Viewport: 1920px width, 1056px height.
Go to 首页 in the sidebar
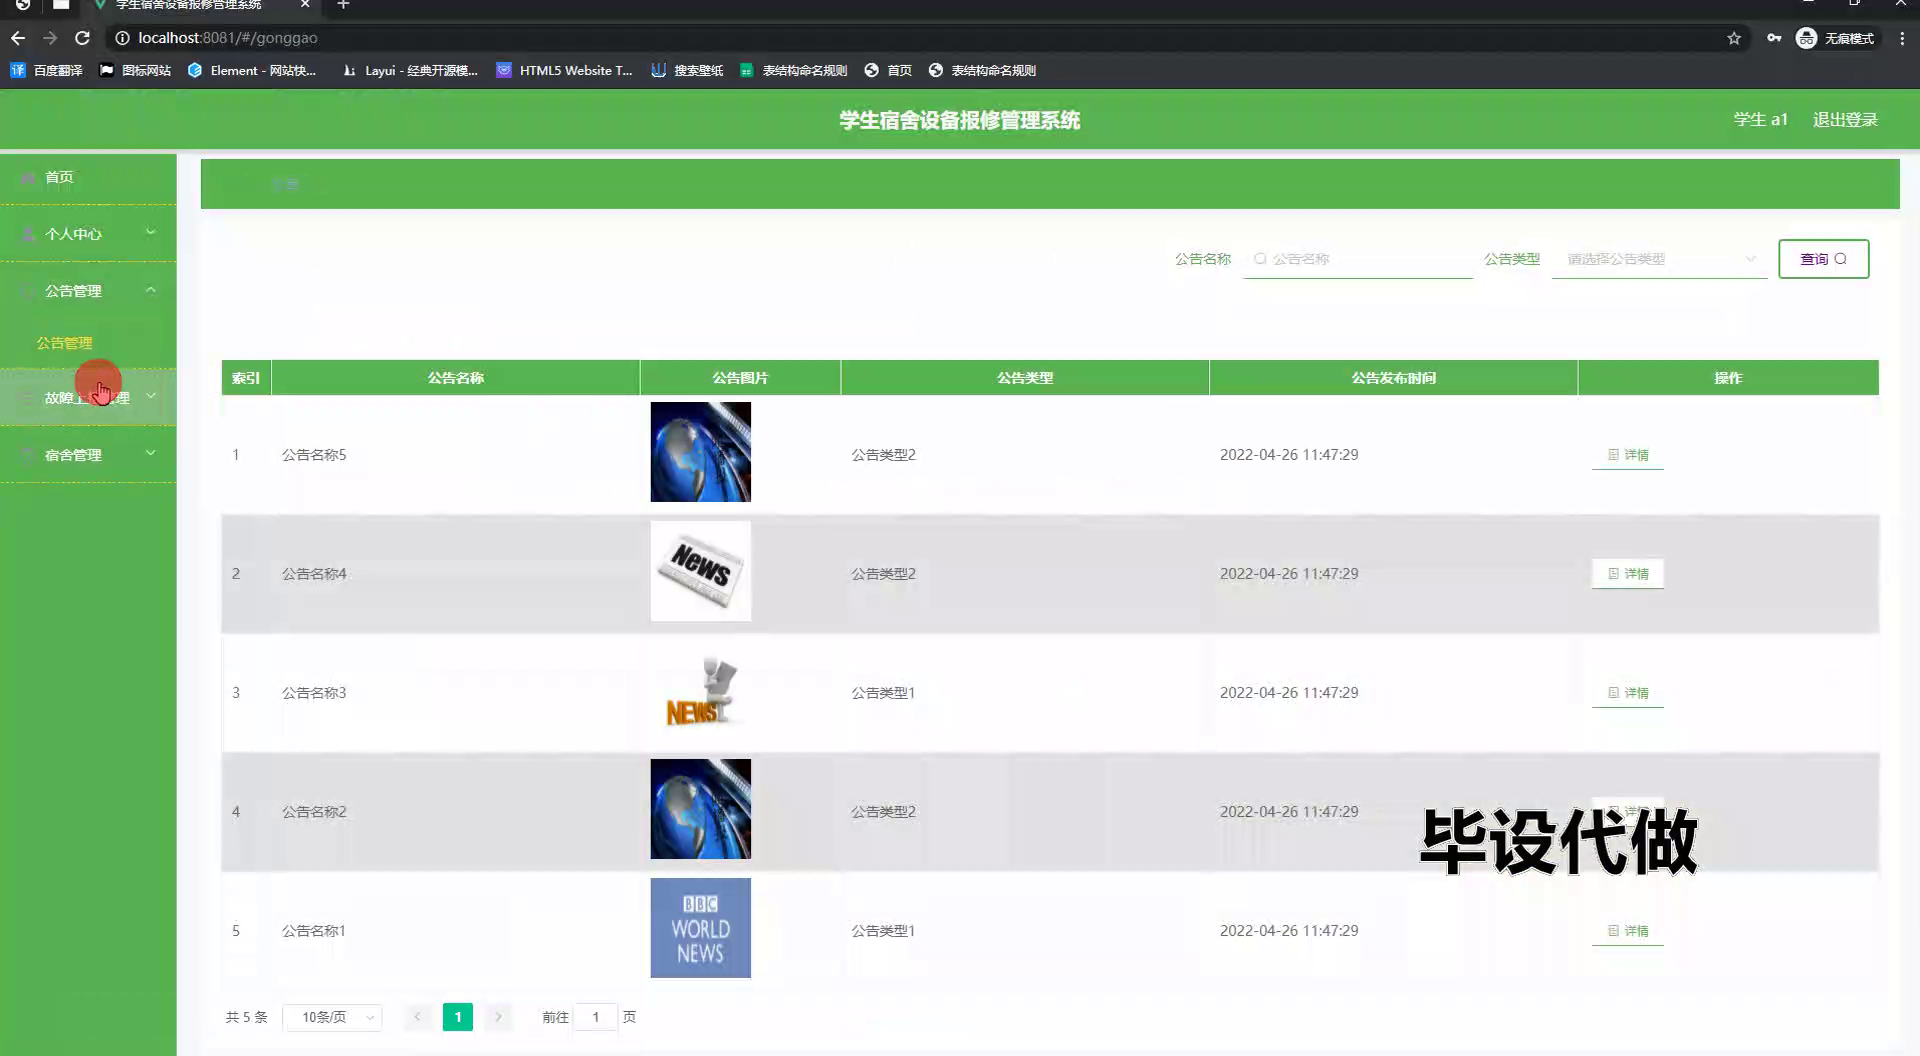click(x=88, y=178)
